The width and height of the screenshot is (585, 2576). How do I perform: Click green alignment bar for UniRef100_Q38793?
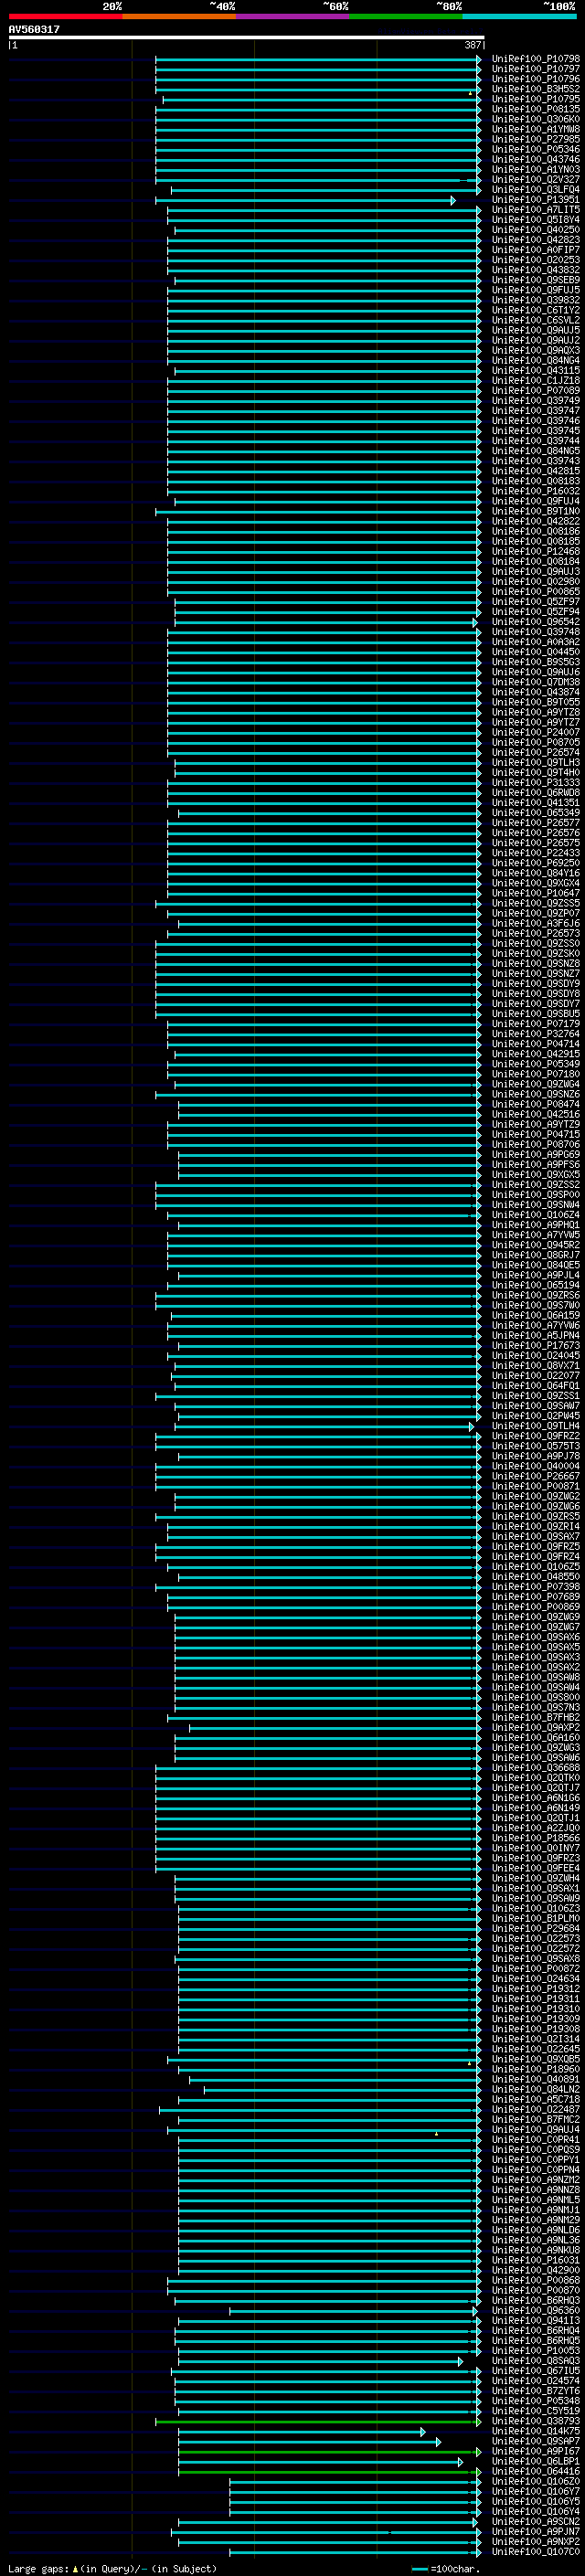coord(318,2422)
